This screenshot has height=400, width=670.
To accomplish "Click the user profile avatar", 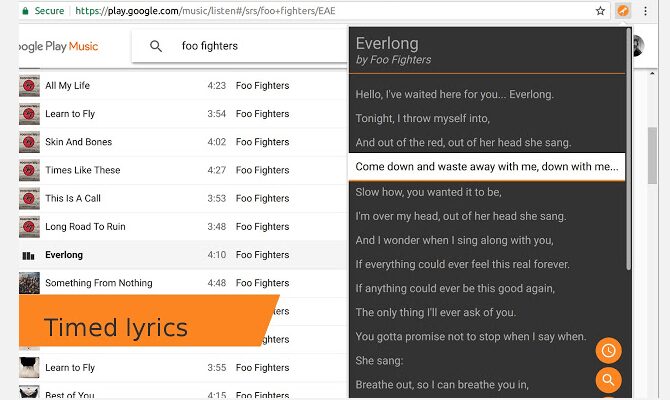I will coord(637,46).
